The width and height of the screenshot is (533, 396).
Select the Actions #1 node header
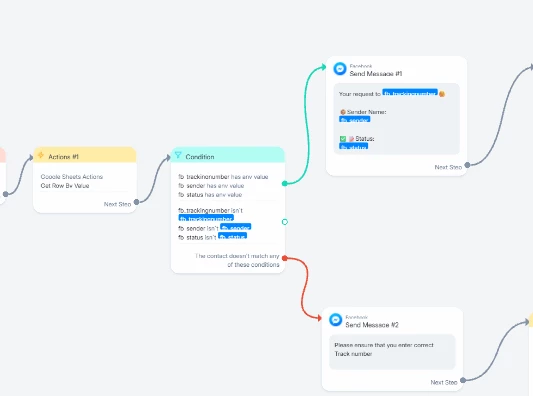[85, 155]
